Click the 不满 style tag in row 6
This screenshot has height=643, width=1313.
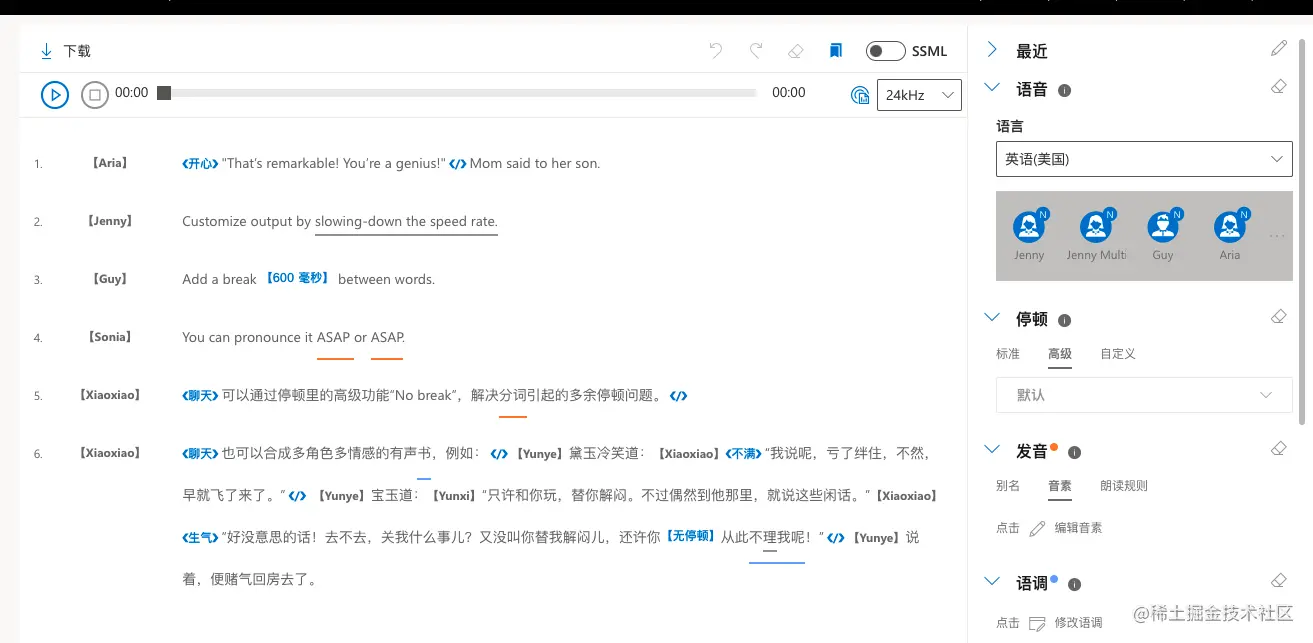[743, 453]
